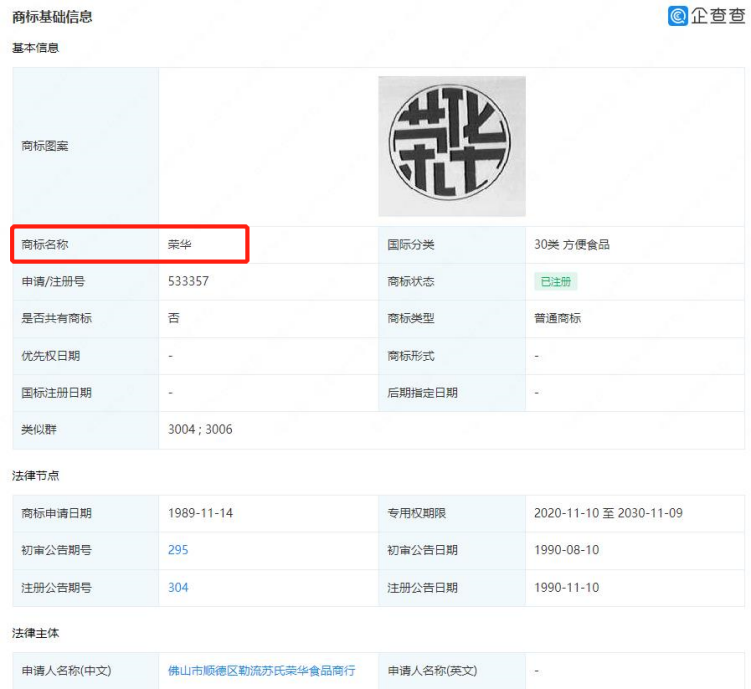Image resolution: width=751 pixels, height=689 pixels.
Task: Select exclusive period 2020-11-10 至 2030-11-09
Action: click(x=608, y=513)
